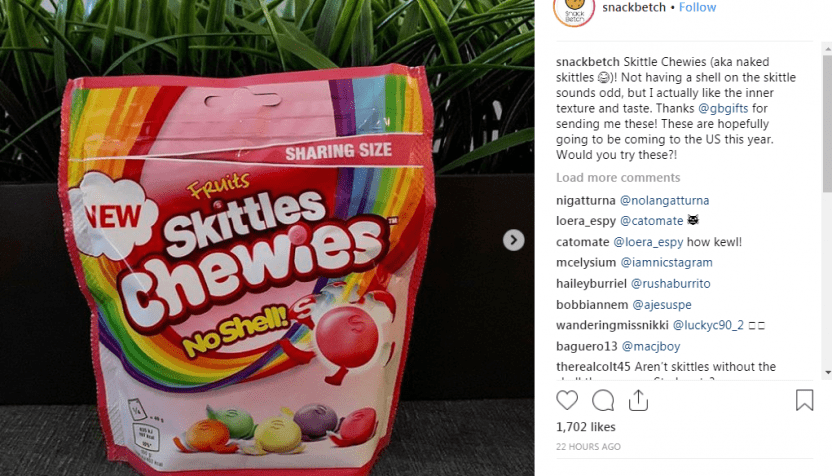
Task: View the 1,702 likes list
Action: pos(586,427)
